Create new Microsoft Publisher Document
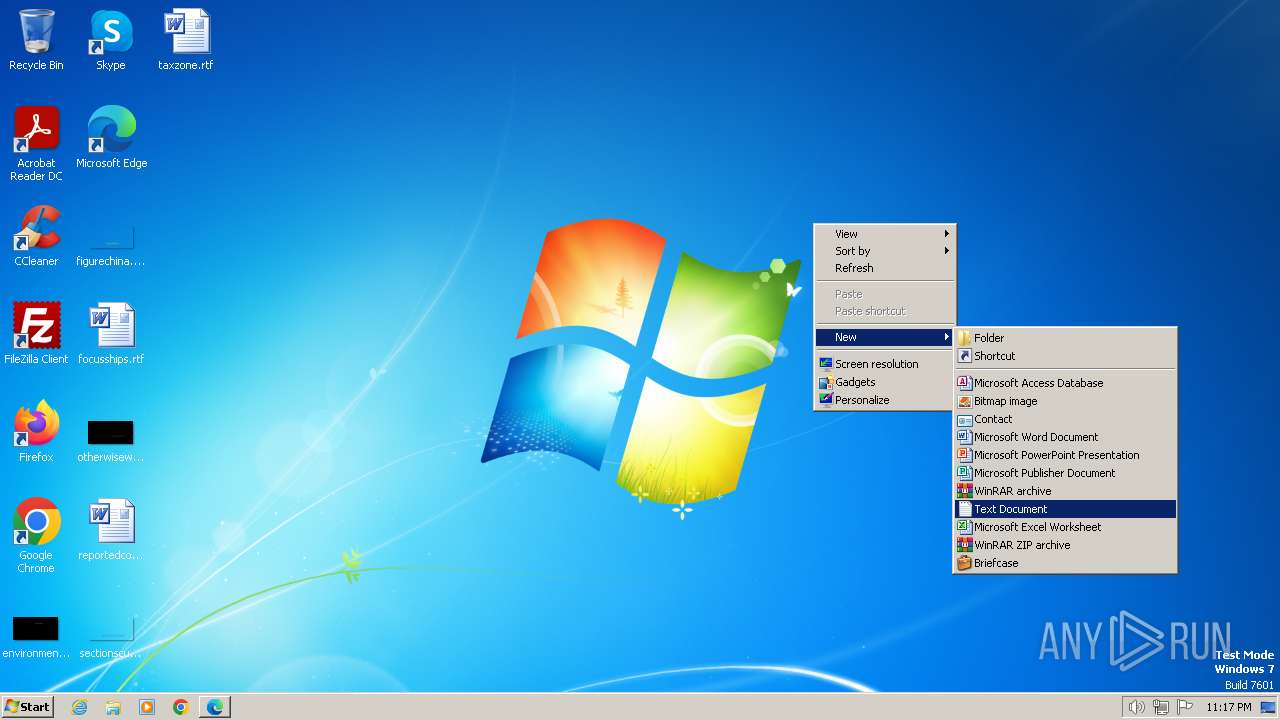The height and width of the screenshot is (720, 1280). pyautogui.click(x=1065, y=473)
